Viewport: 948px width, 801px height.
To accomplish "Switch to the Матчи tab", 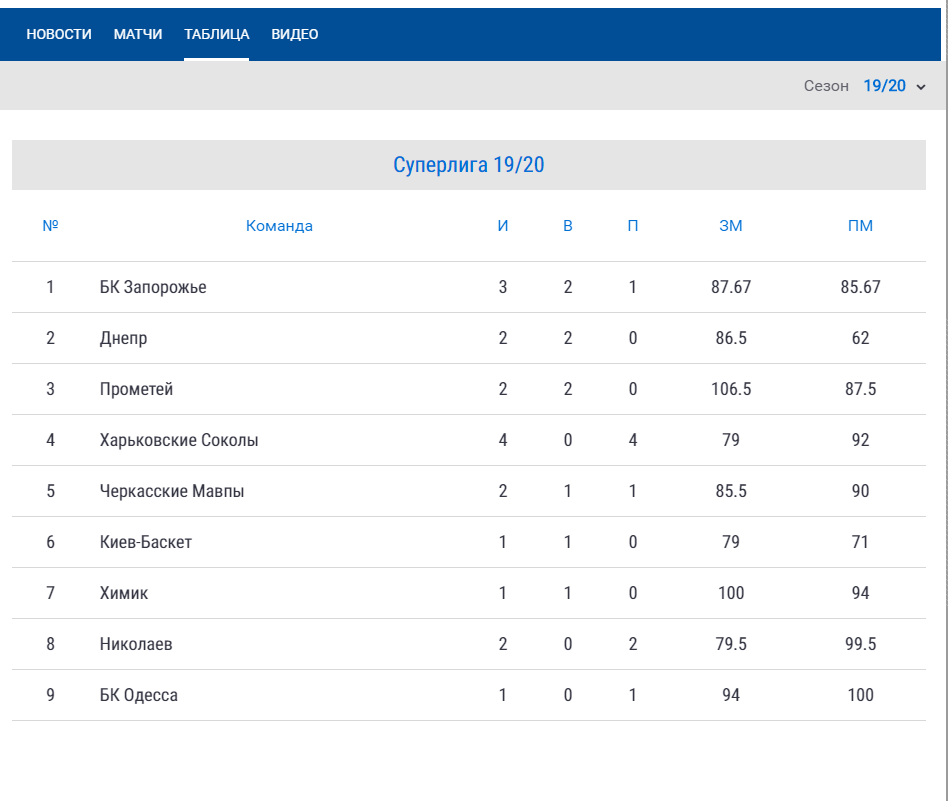I will 138,34.
